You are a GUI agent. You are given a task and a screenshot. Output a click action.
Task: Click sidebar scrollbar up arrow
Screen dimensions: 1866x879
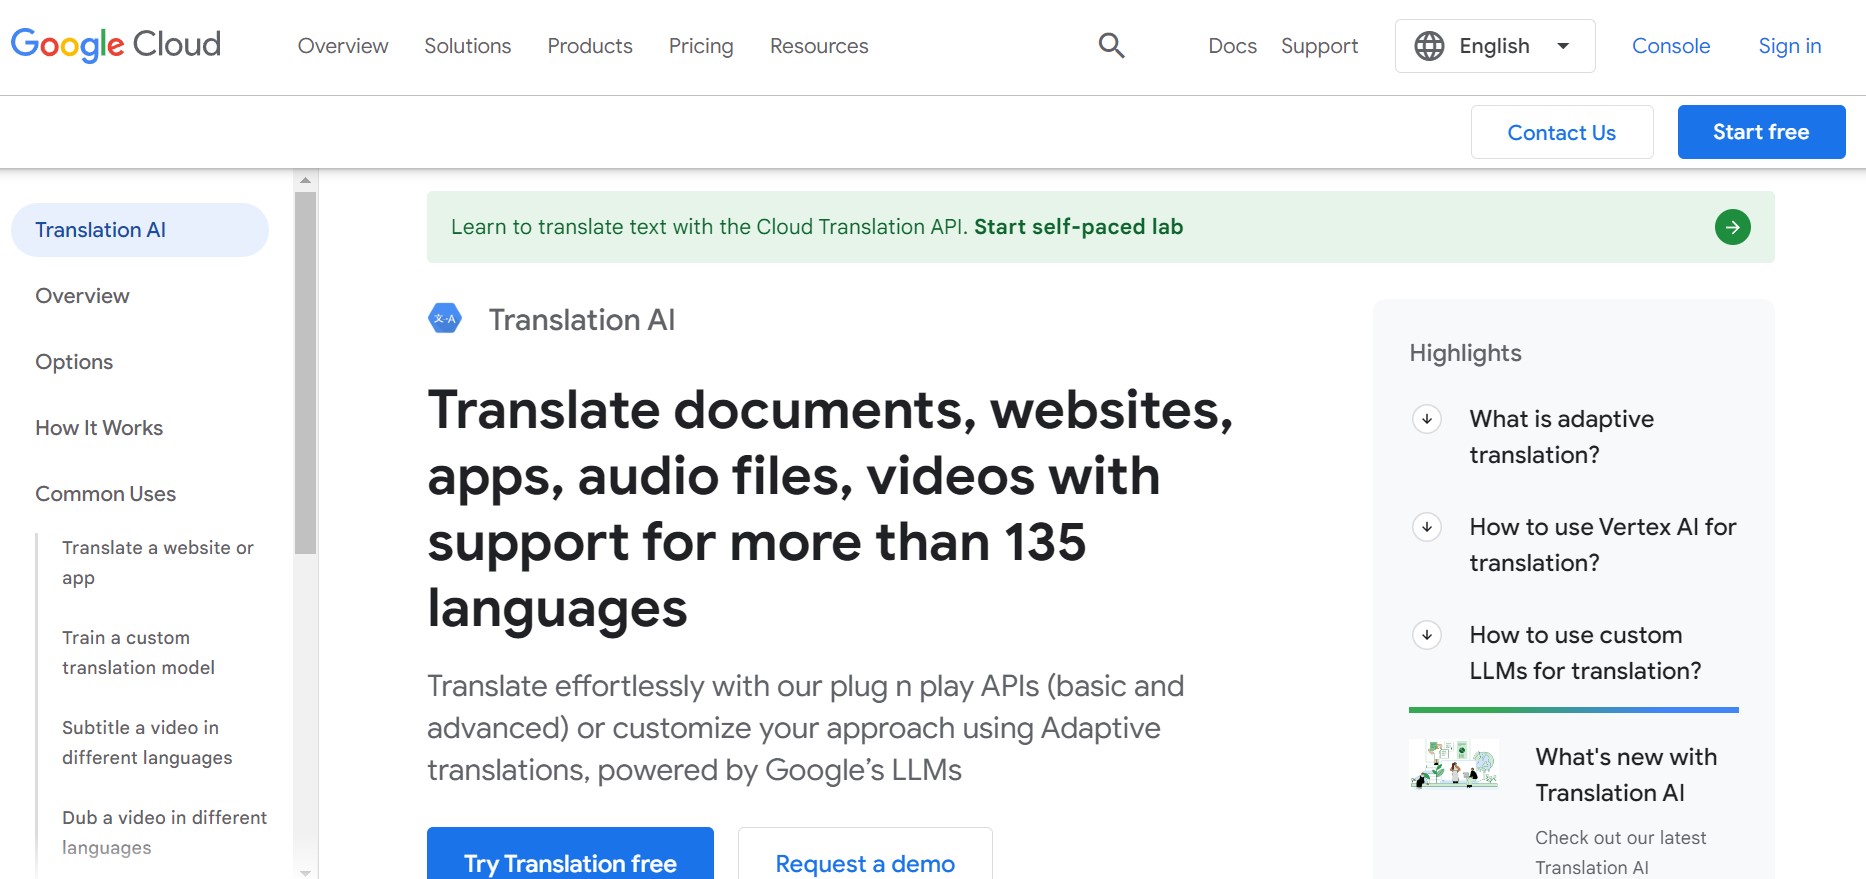coord(306,180)
